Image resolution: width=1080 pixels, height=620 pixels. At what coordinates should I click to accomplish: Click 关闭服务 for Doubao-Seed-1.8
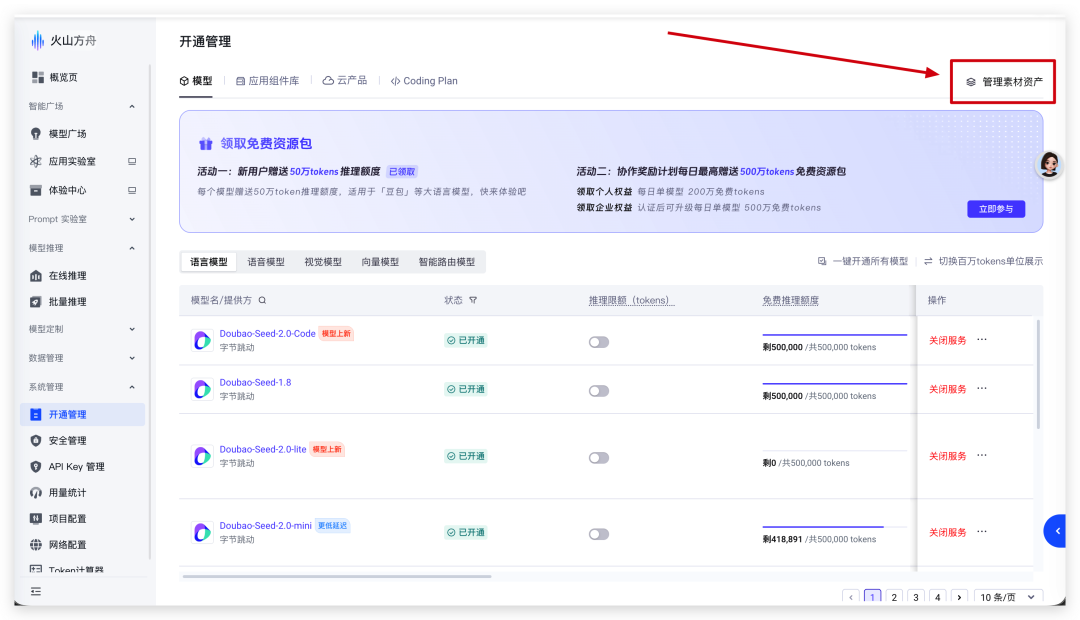[x=948, y=389]
